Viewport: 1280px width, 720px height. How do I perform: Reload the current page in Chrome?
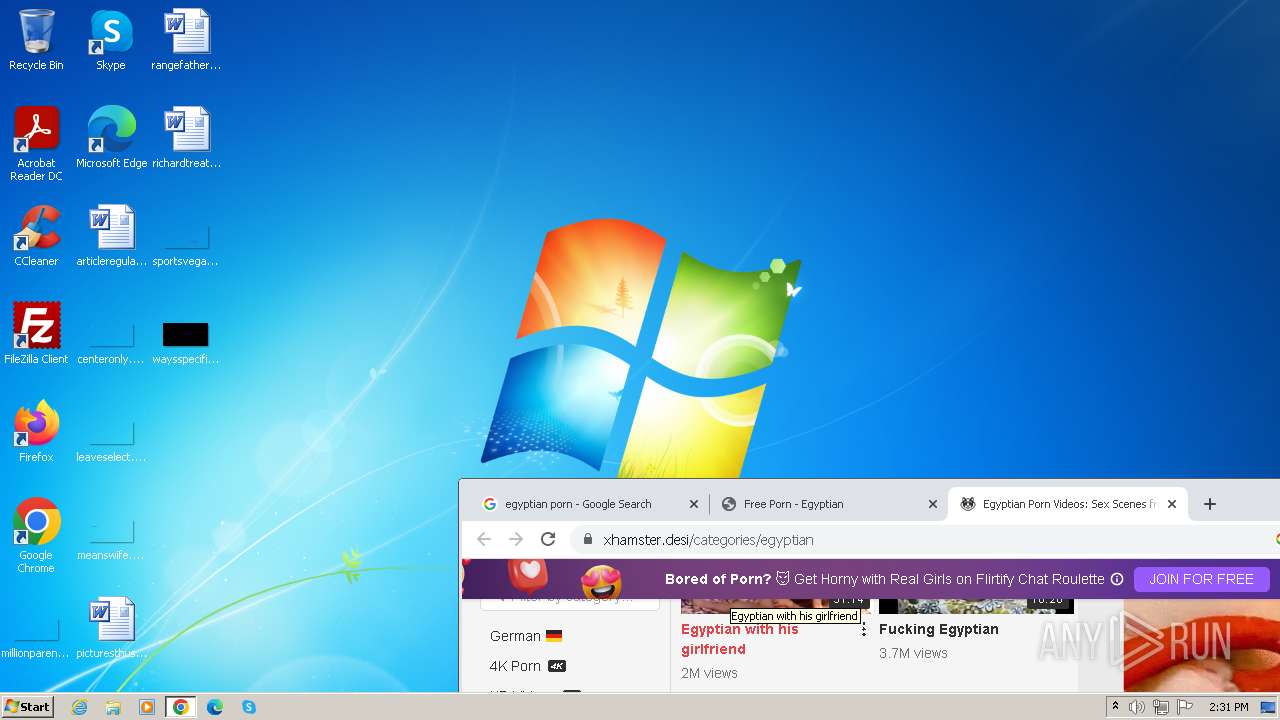[548, 539]
